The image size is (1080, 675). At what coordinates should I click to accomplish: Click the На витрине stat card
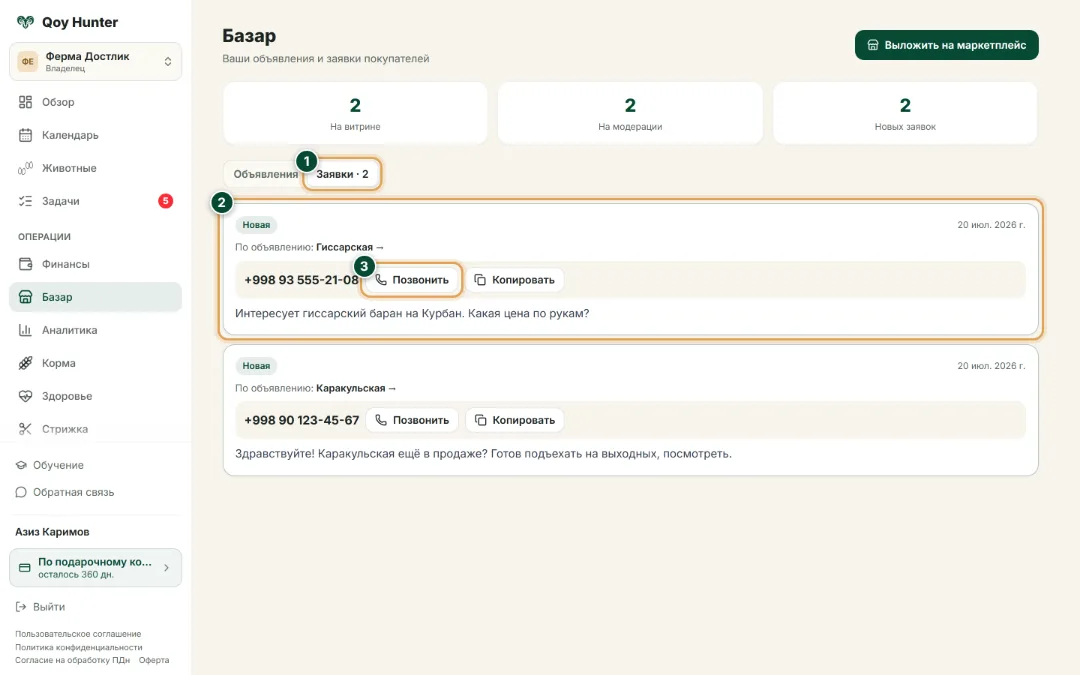point(355,113)
